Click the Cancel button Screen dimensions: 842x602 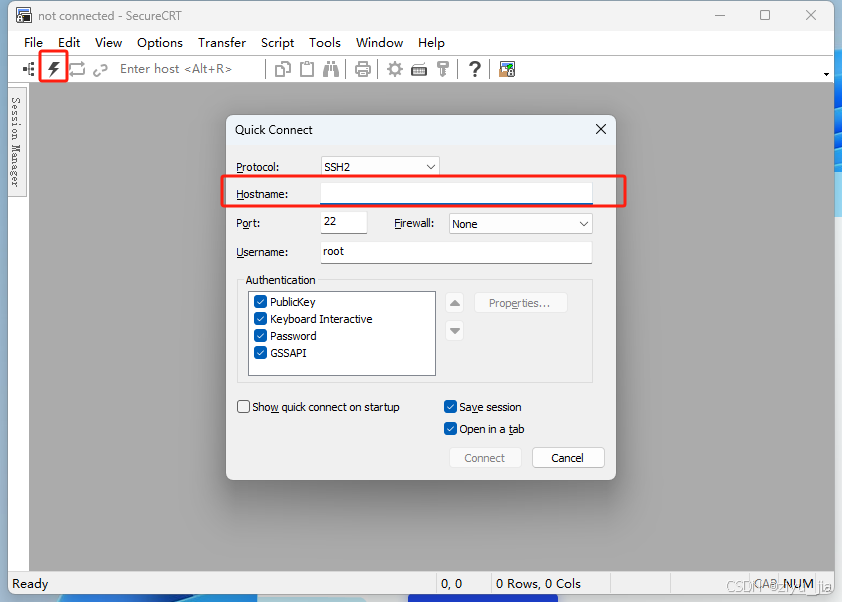pos(568,458)
